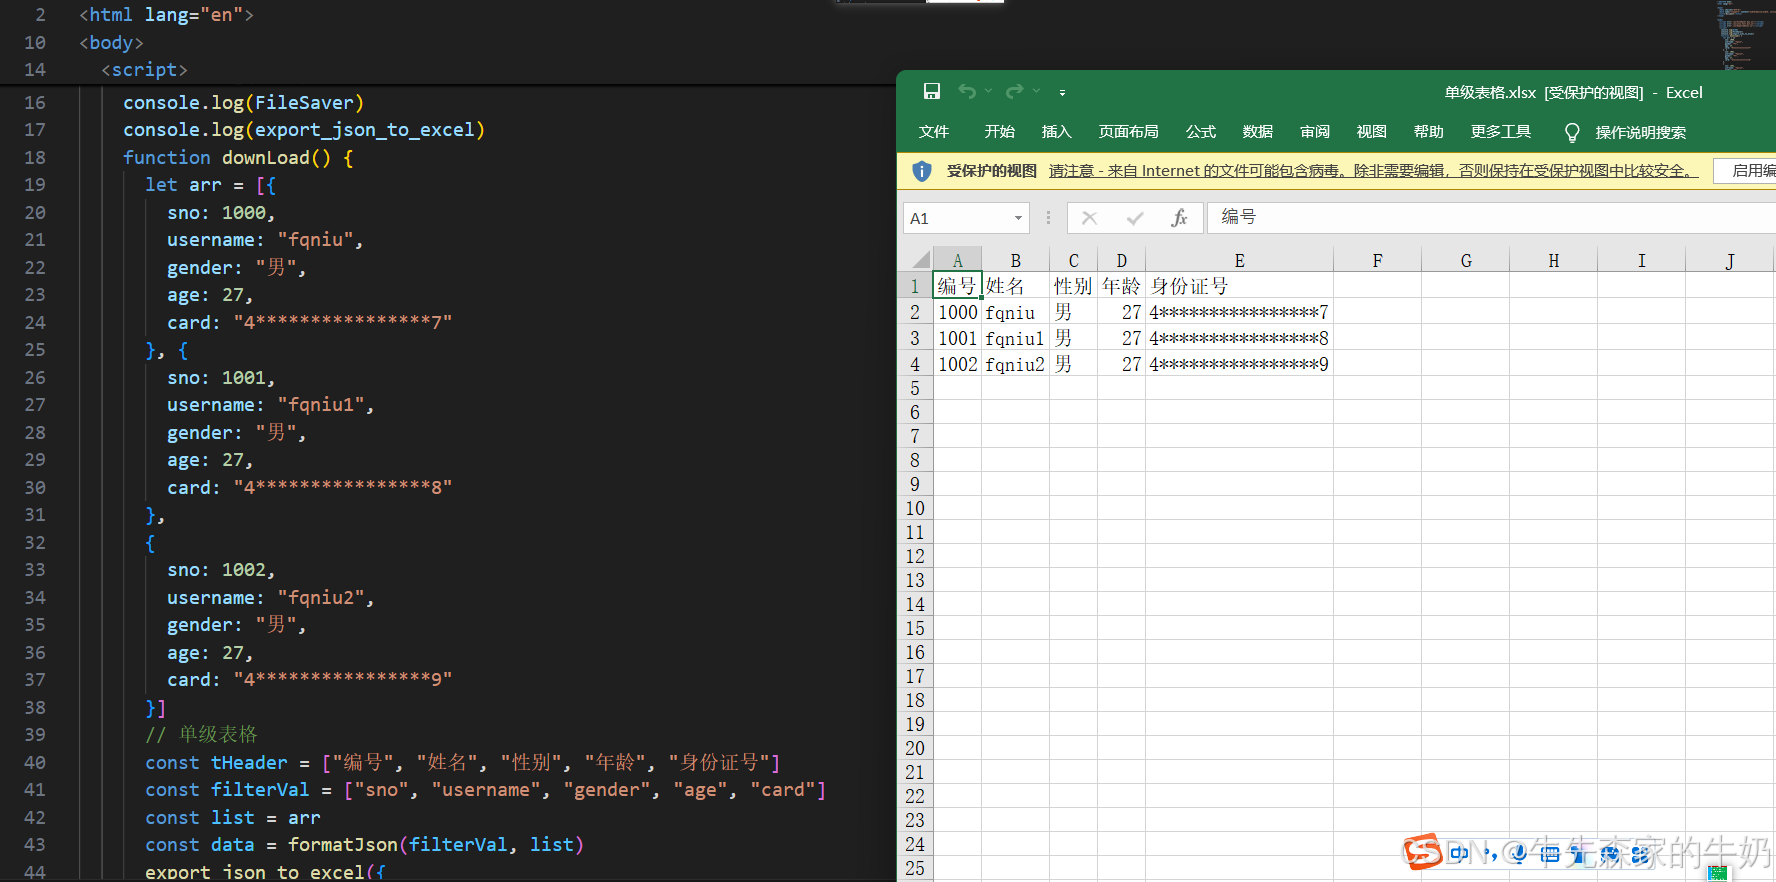The width and height of the screenshot is (1776, 882).
Task: Click the select-all corner triangle in Excel
Action: tap(919, 260)
